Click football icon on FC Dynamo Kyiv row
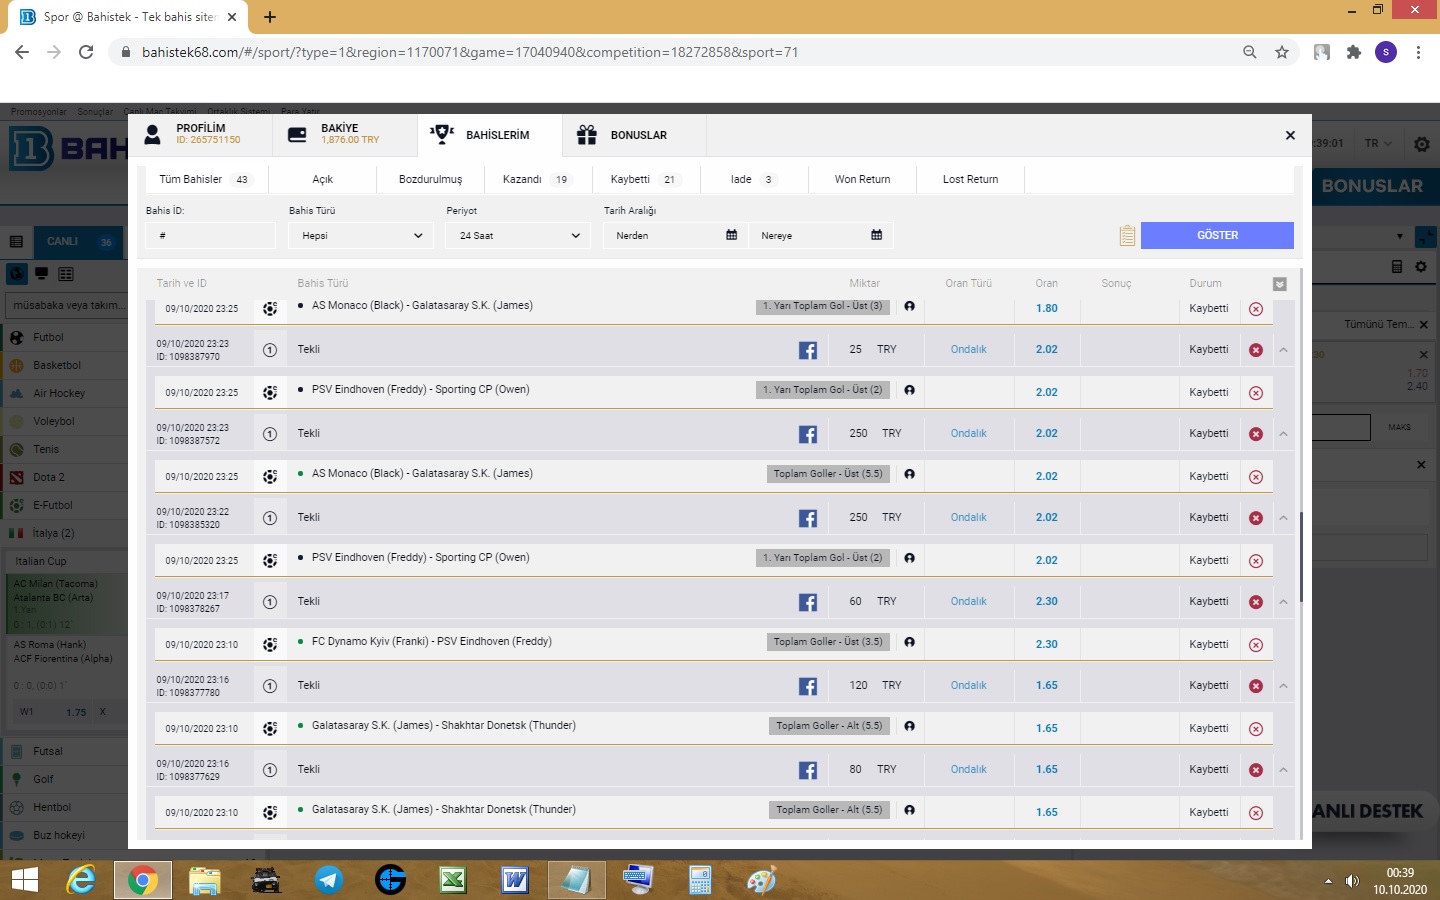The width and height of the screenshot is (1440, 900). point(270,645)
